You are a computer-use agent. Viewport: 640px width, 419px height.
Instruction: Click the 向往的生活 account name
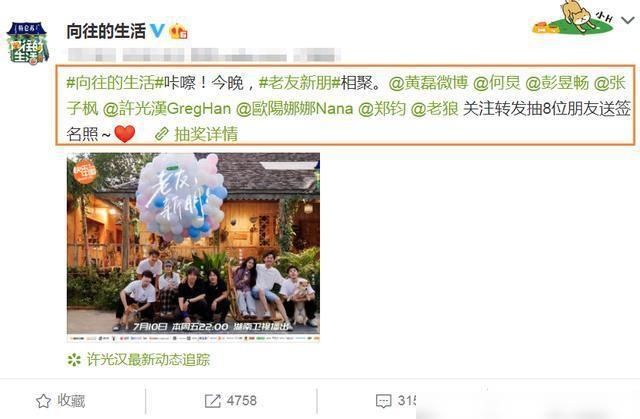106,31
